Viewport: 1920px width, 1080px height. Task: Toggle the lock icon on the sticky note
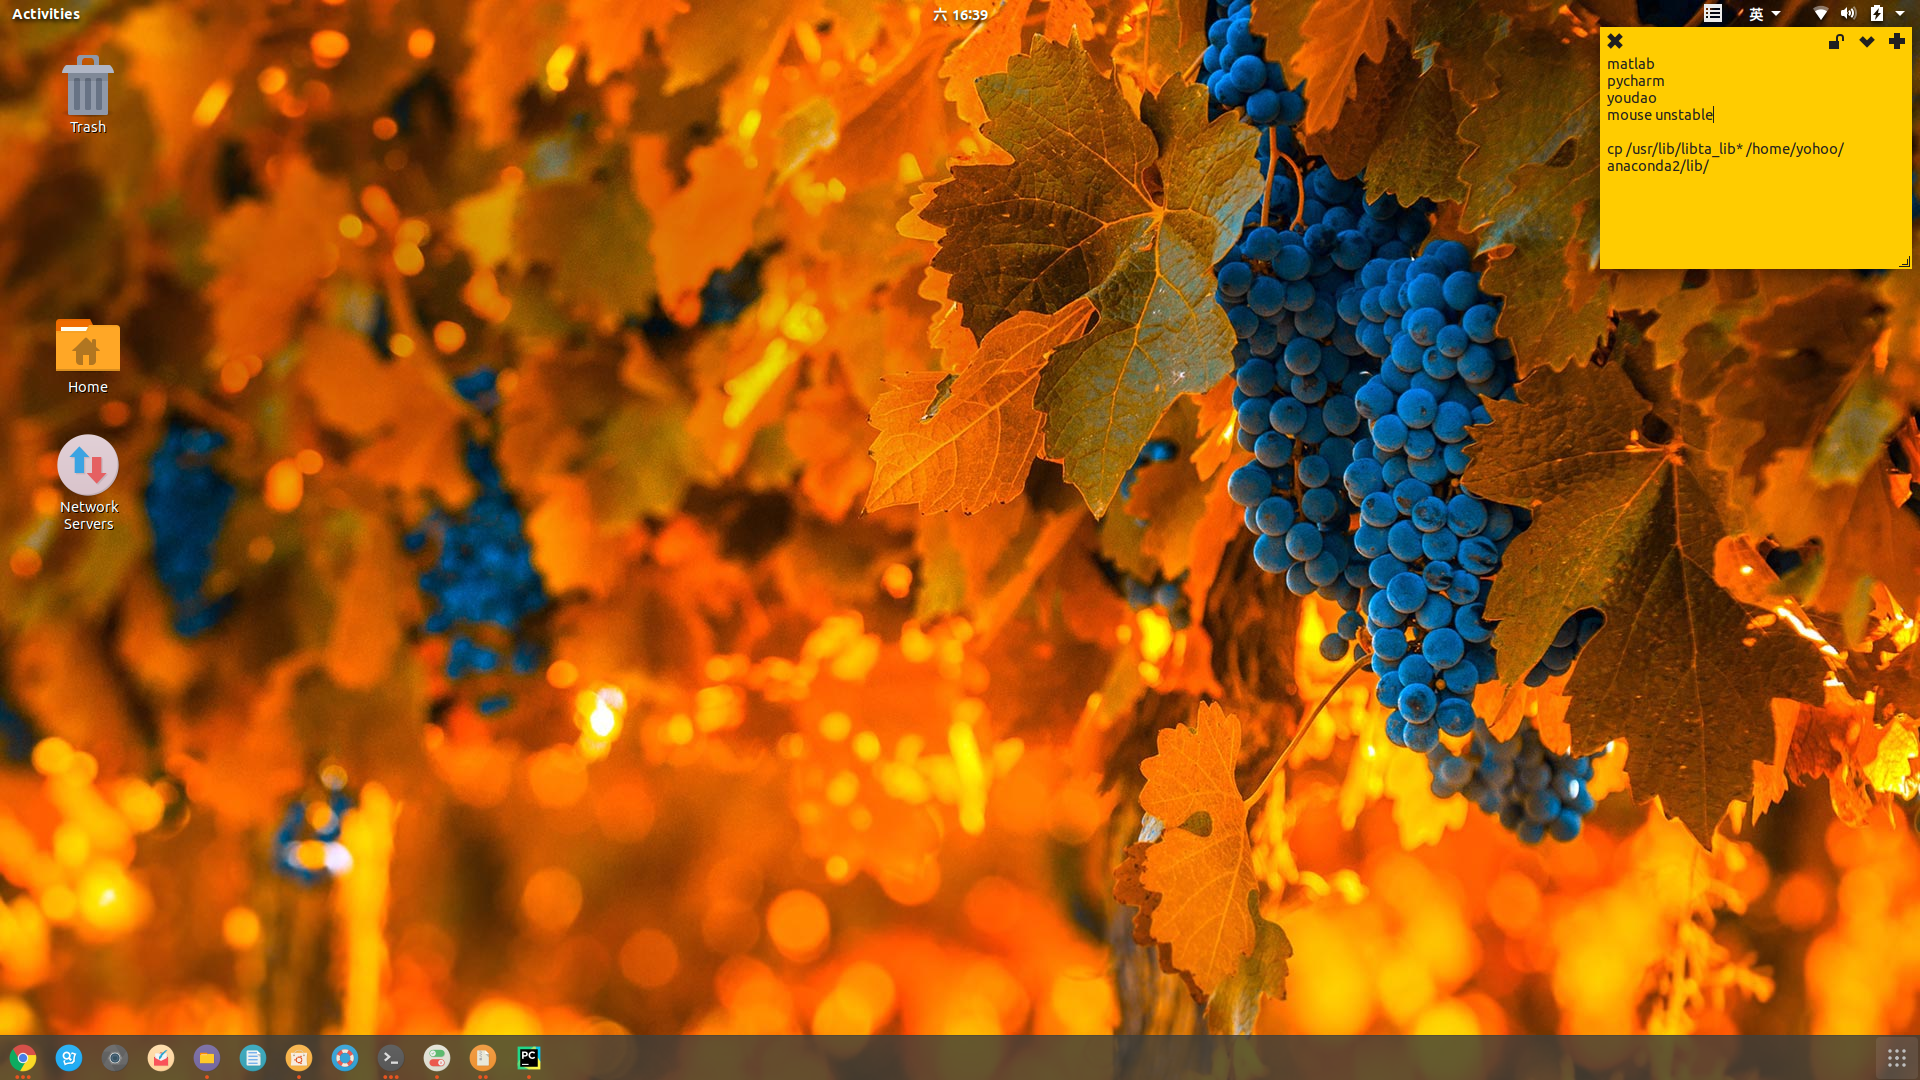pyautogui.click(x=1835, y=42)
